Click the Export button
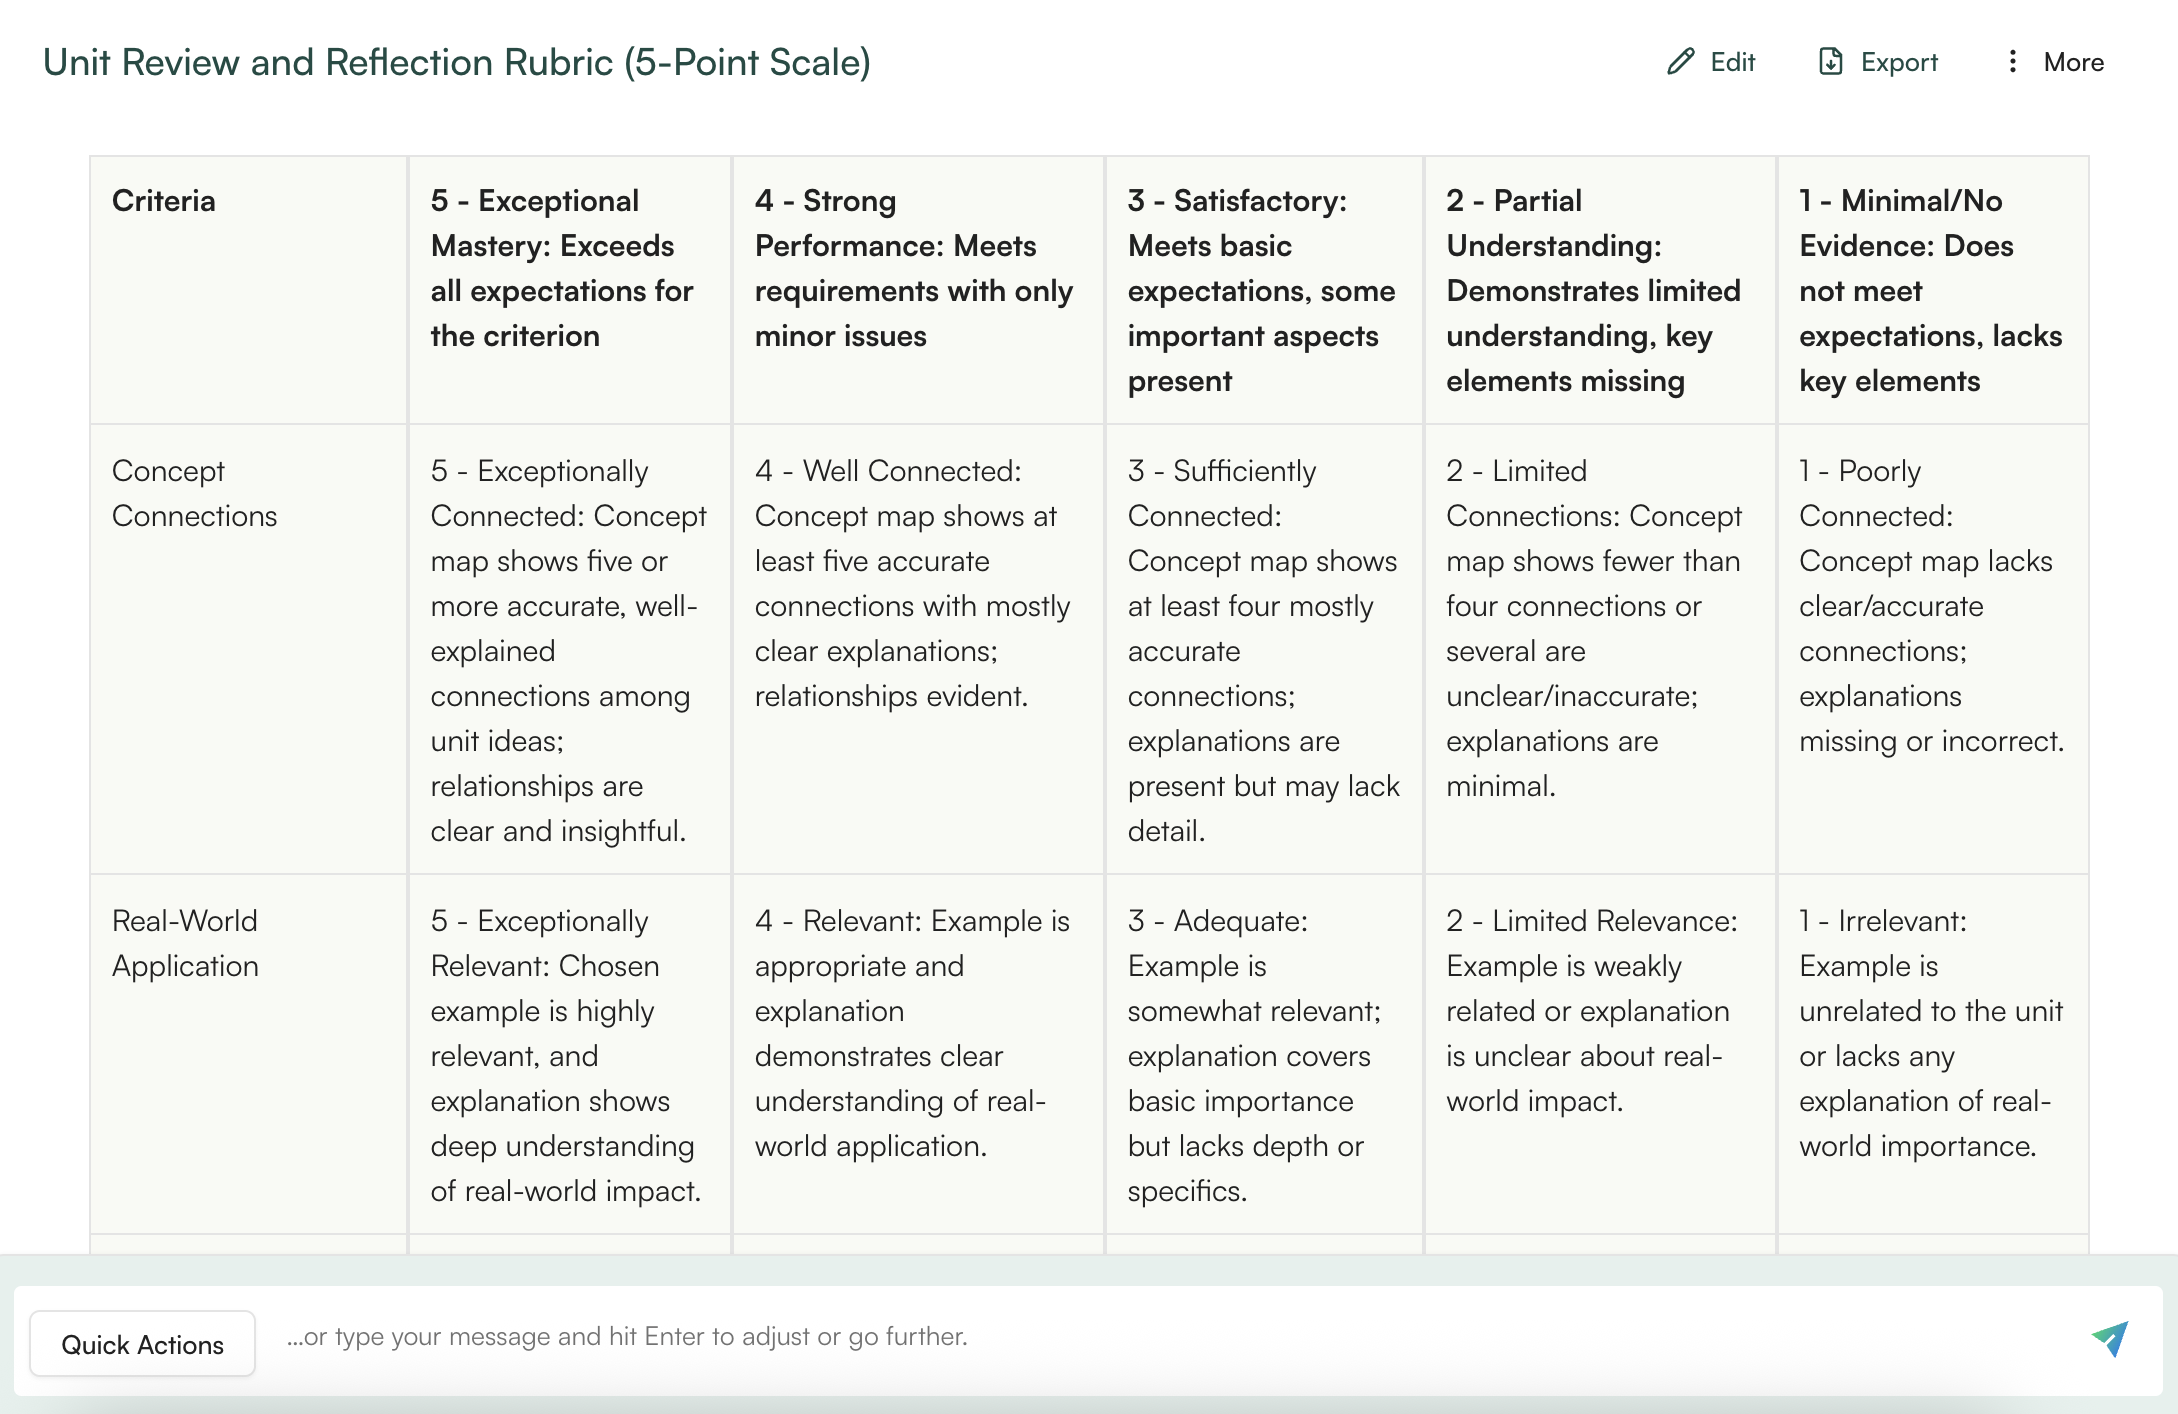The image size is (2178, 1414). [1876, 62]
